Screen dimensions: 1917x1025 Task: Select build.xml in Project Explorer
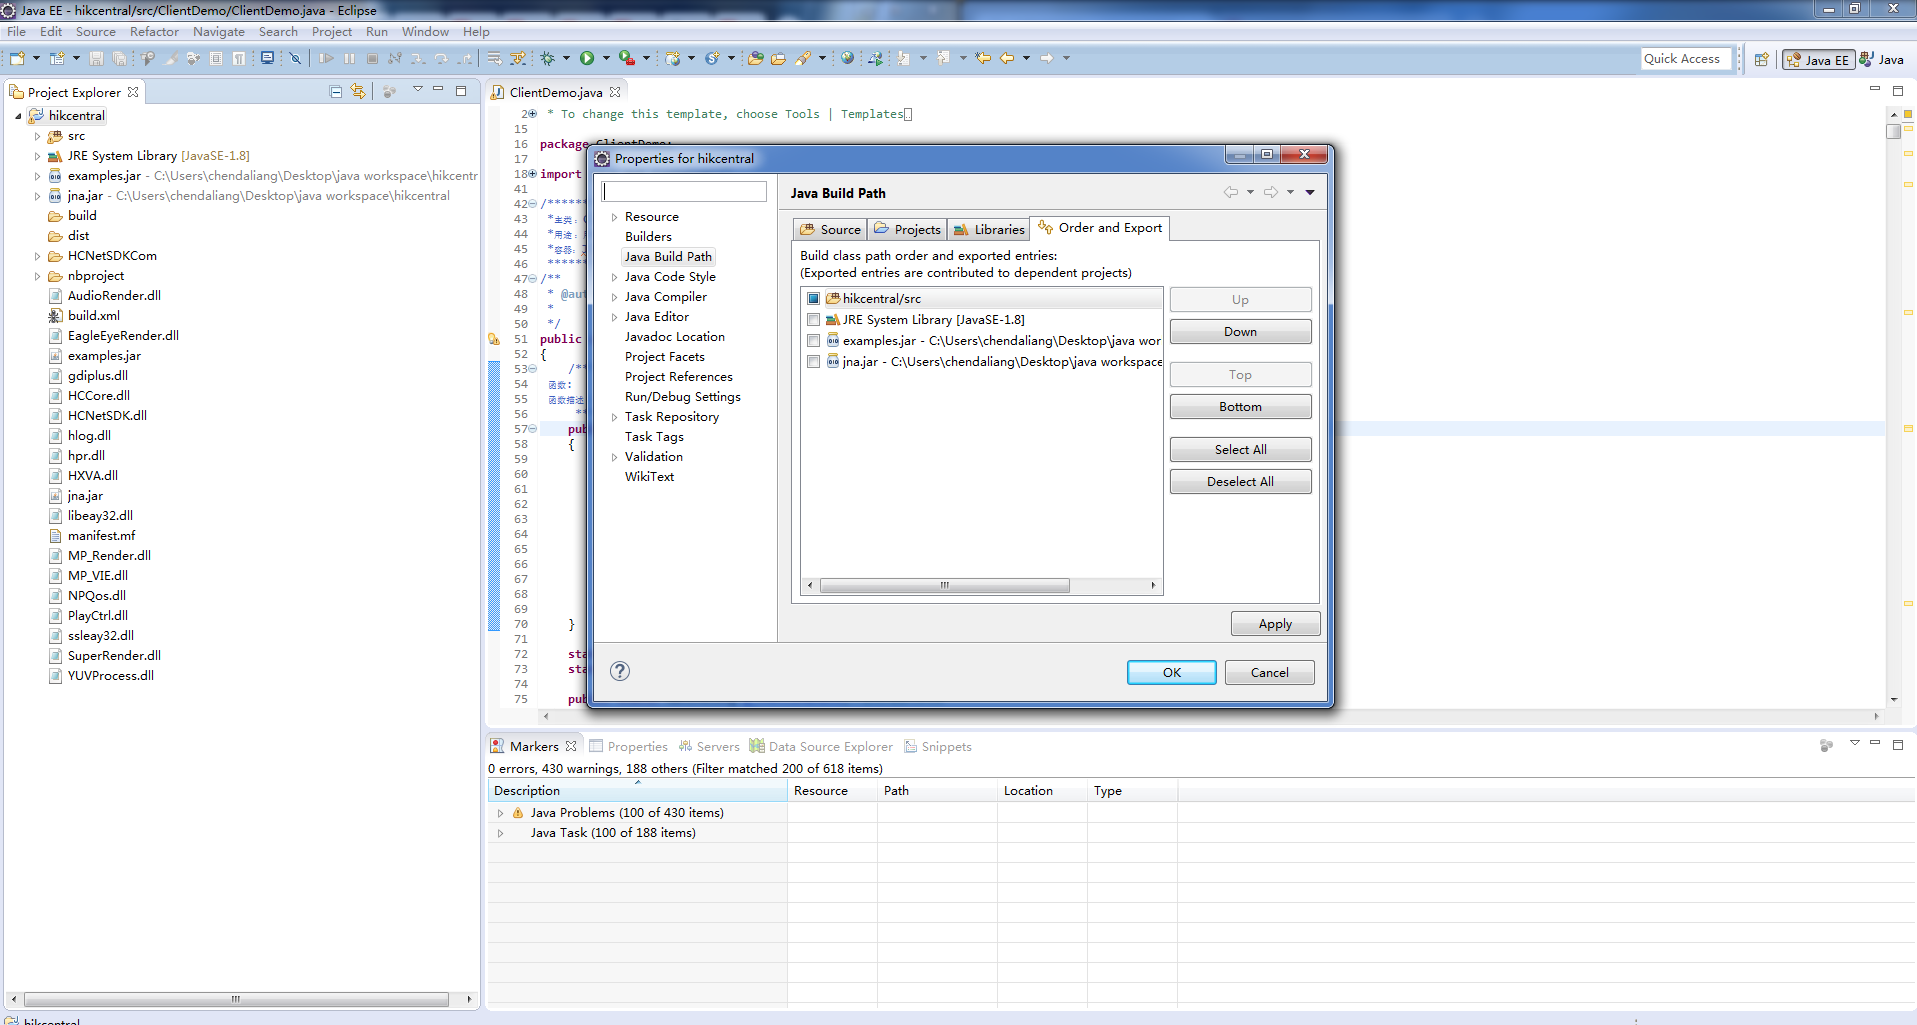coord(93,316)
